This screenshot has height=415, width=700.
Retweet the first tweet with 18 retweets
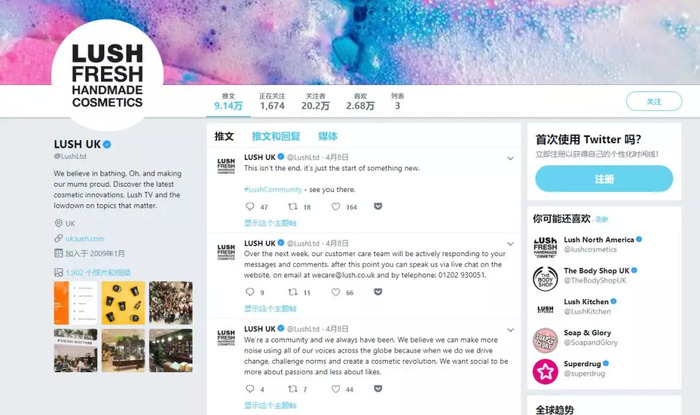(293, 206)
